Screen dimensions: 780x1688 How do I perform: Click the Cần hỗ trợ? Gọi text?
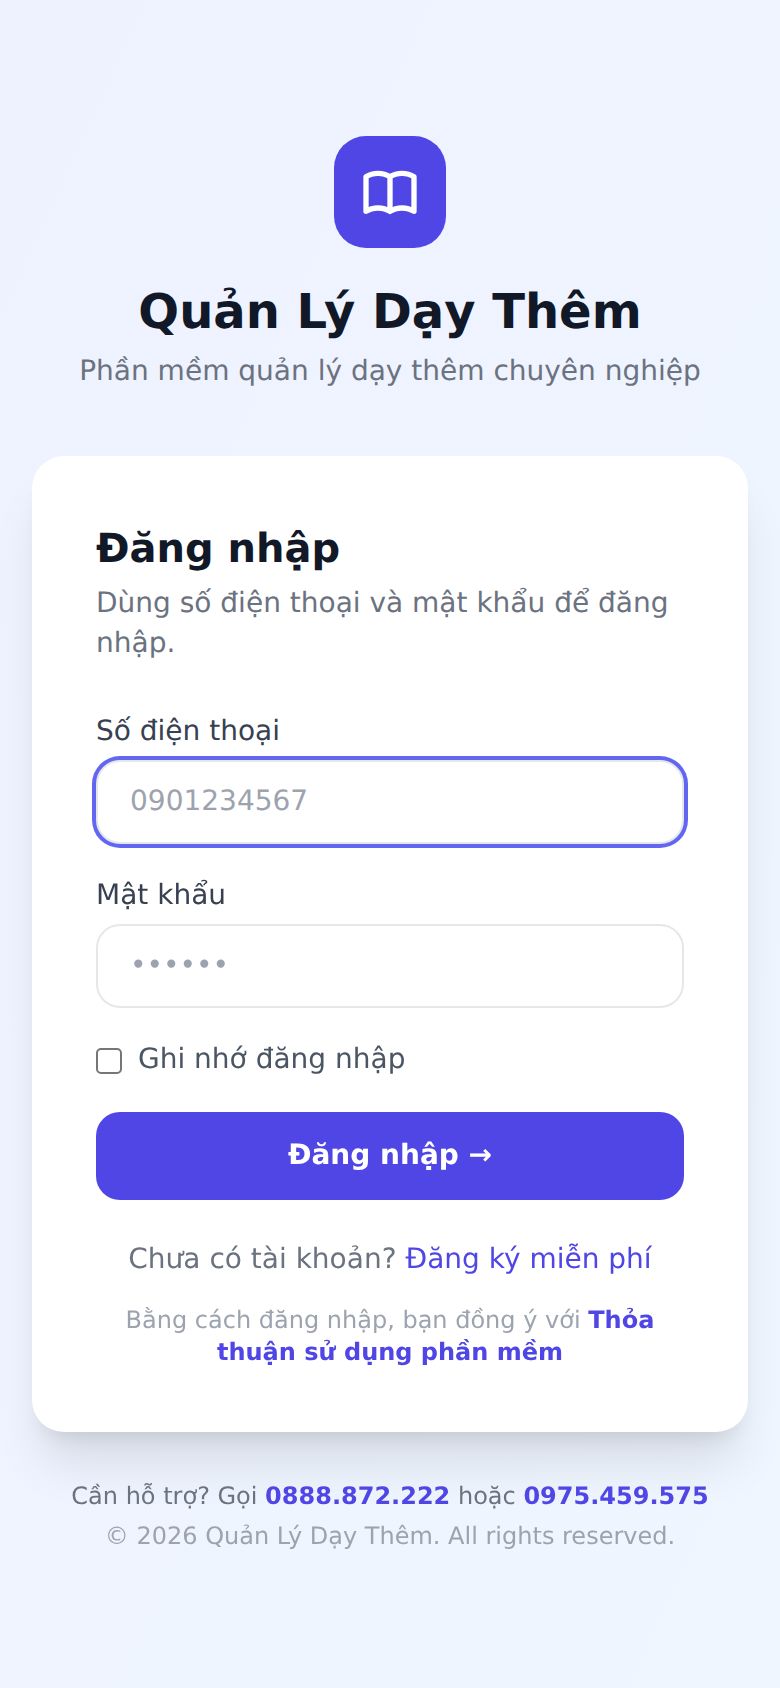pyautogui.click(x=164, y=1496)
